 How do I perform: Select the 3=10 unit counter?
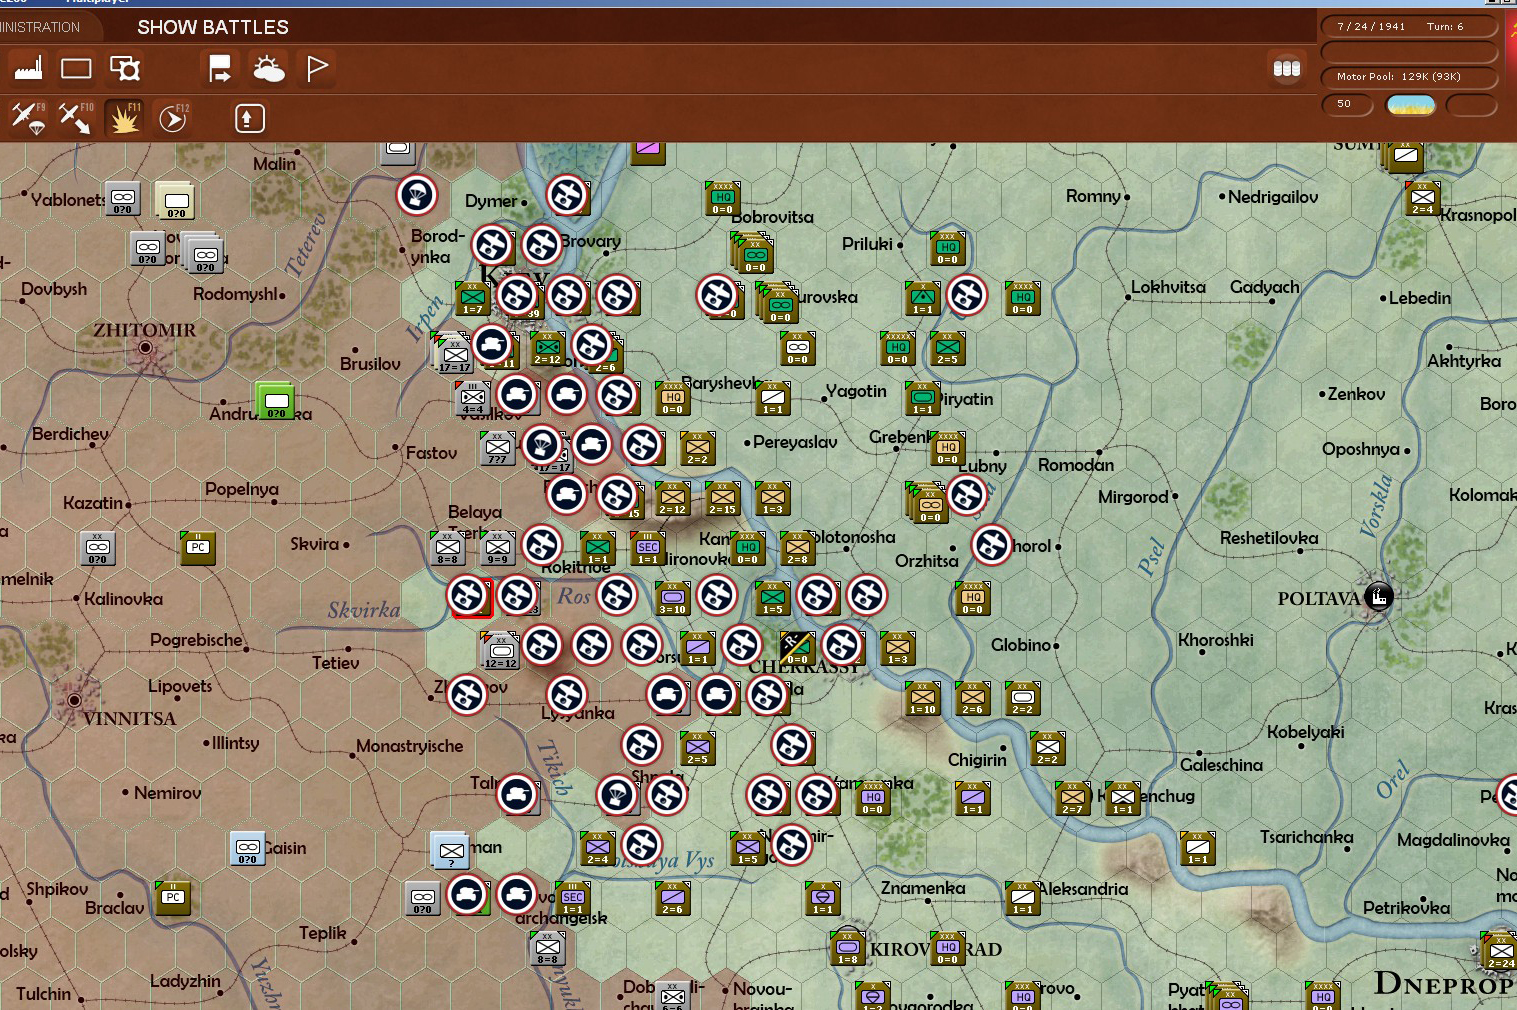tap(672, 599)
